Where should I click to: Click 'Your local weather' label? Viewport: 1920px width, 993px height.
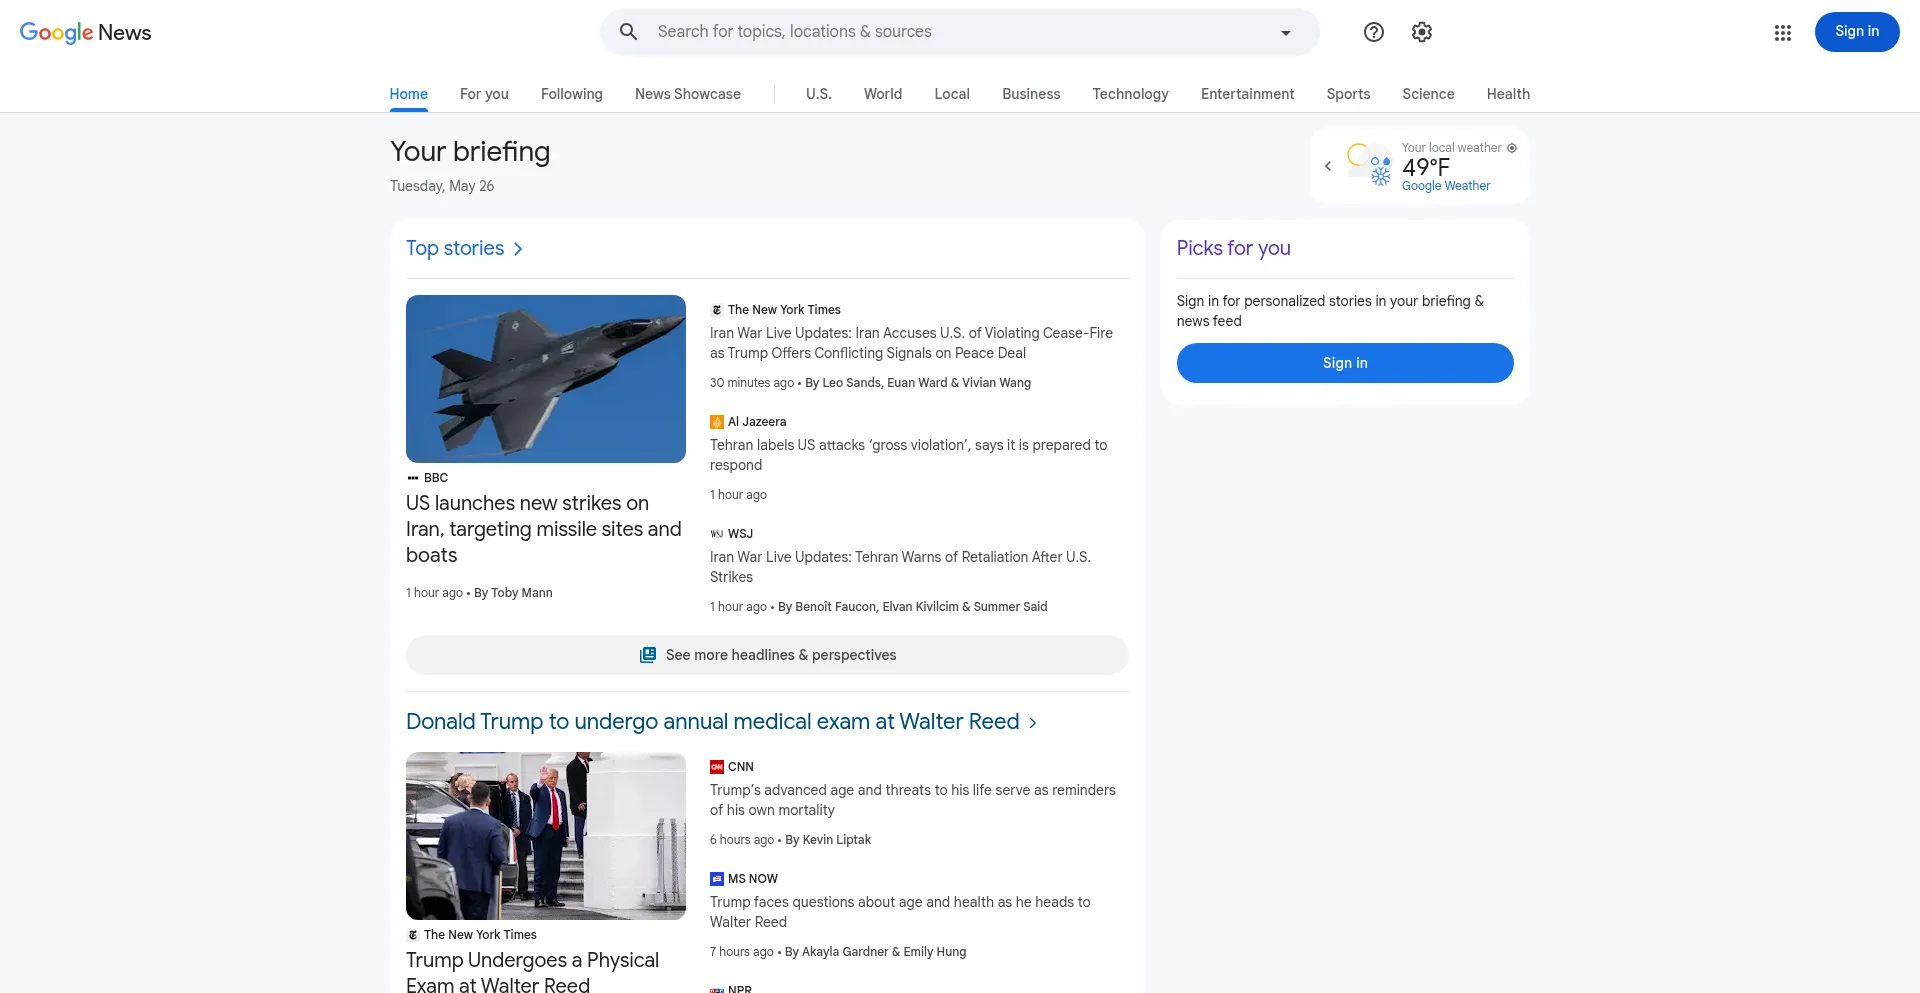click(1451, 148)
